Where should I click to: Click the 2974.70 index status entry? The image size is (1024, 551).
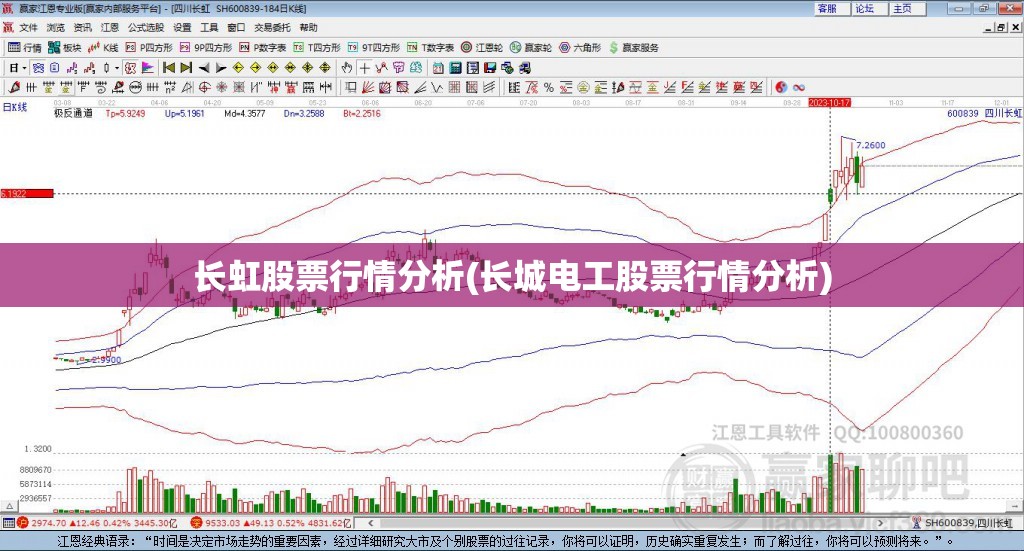(48, 523)
